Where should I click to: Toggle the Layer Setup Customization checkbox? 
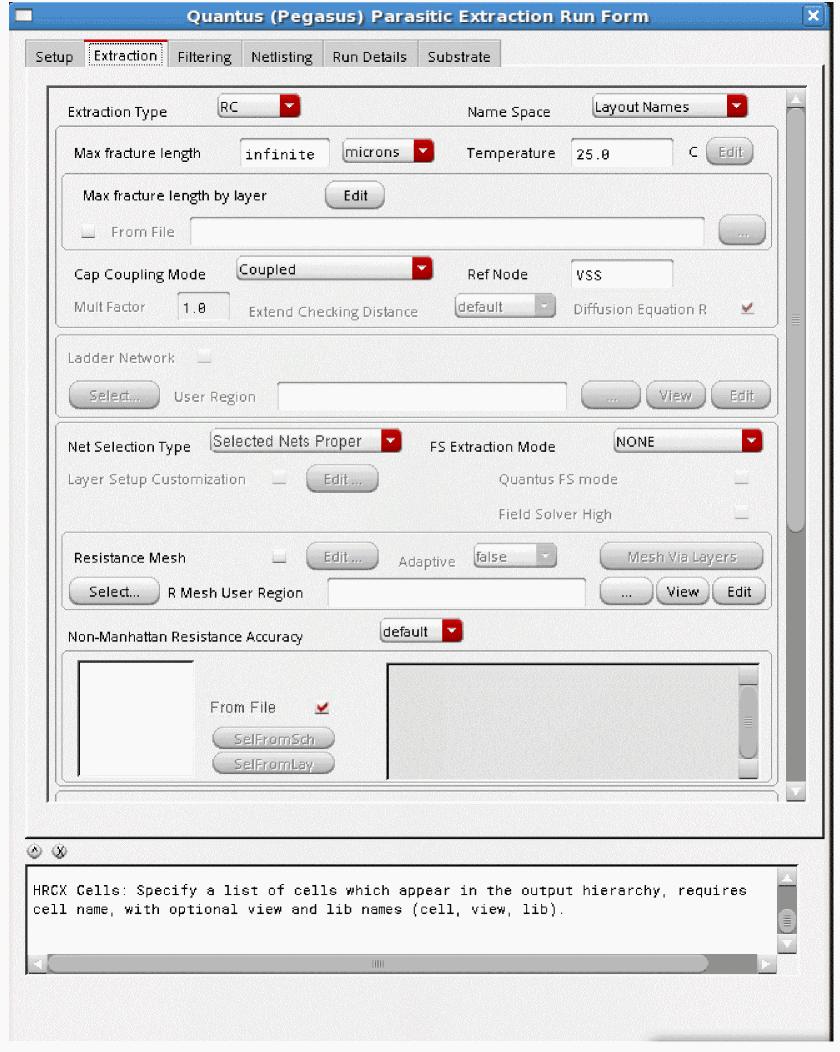point(279,479)
